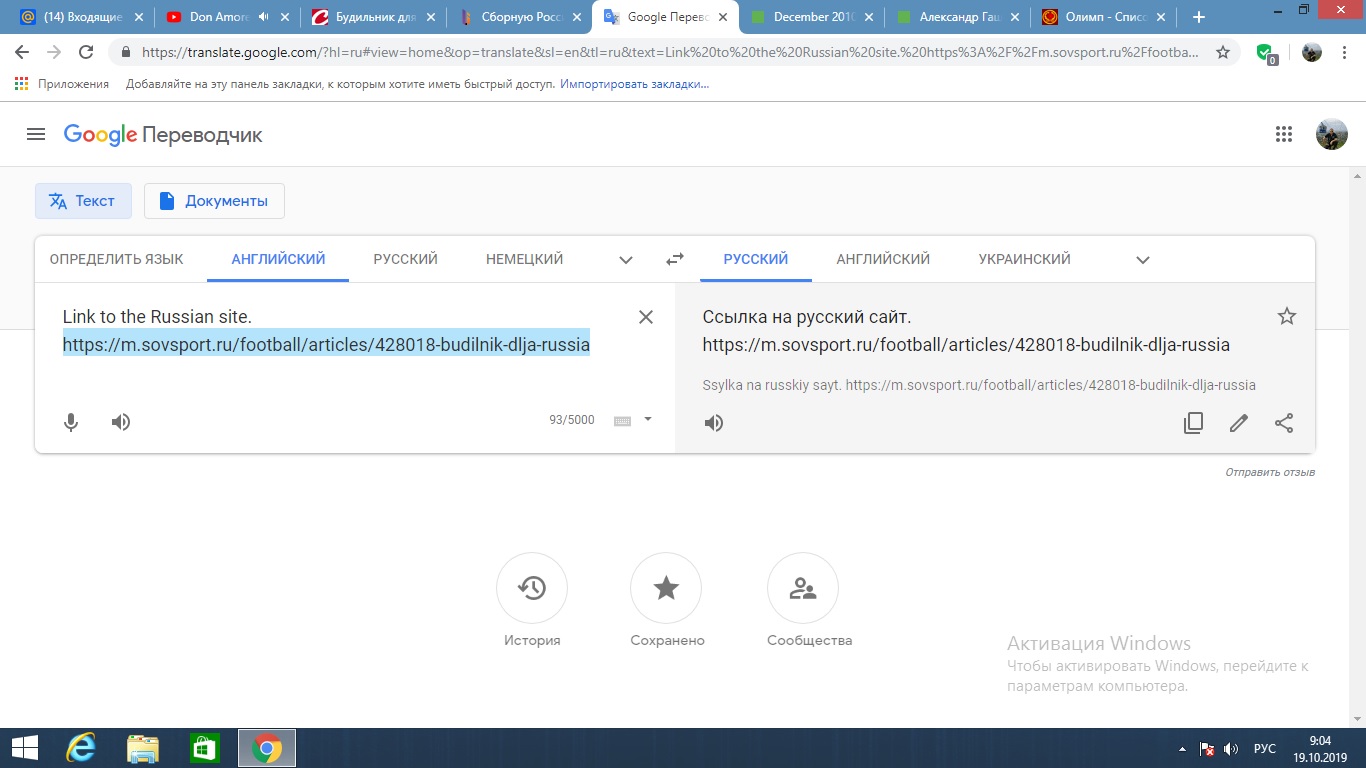Open saved translations (Сохранено)
Viewport: 1366px width, 768px height.
[666, 588]
